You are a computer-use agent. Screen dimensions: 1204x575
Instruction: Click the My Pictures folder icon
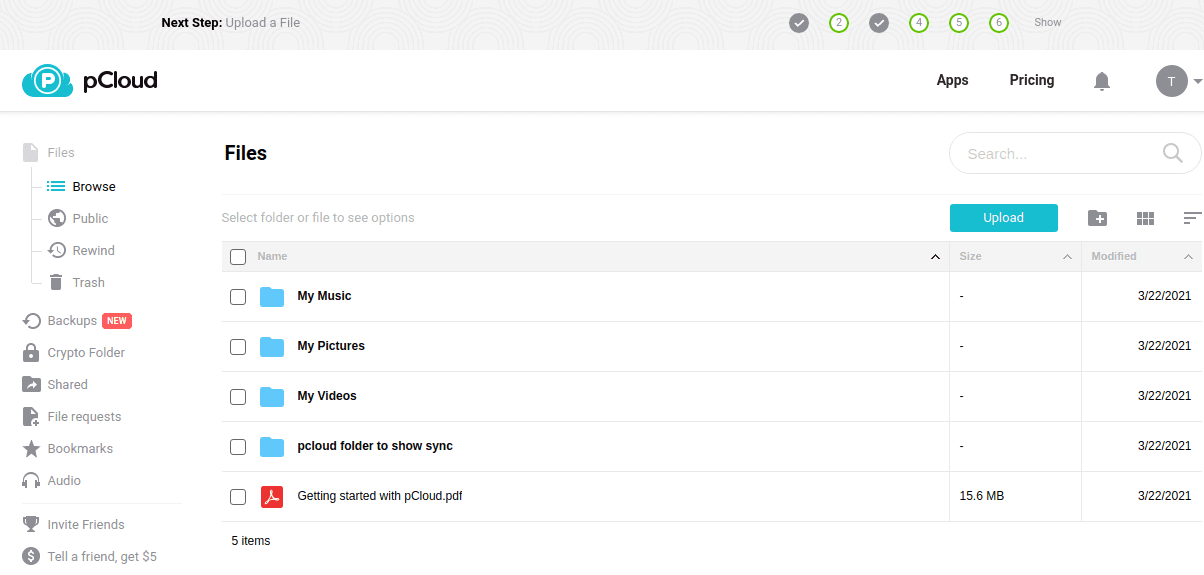272,346
